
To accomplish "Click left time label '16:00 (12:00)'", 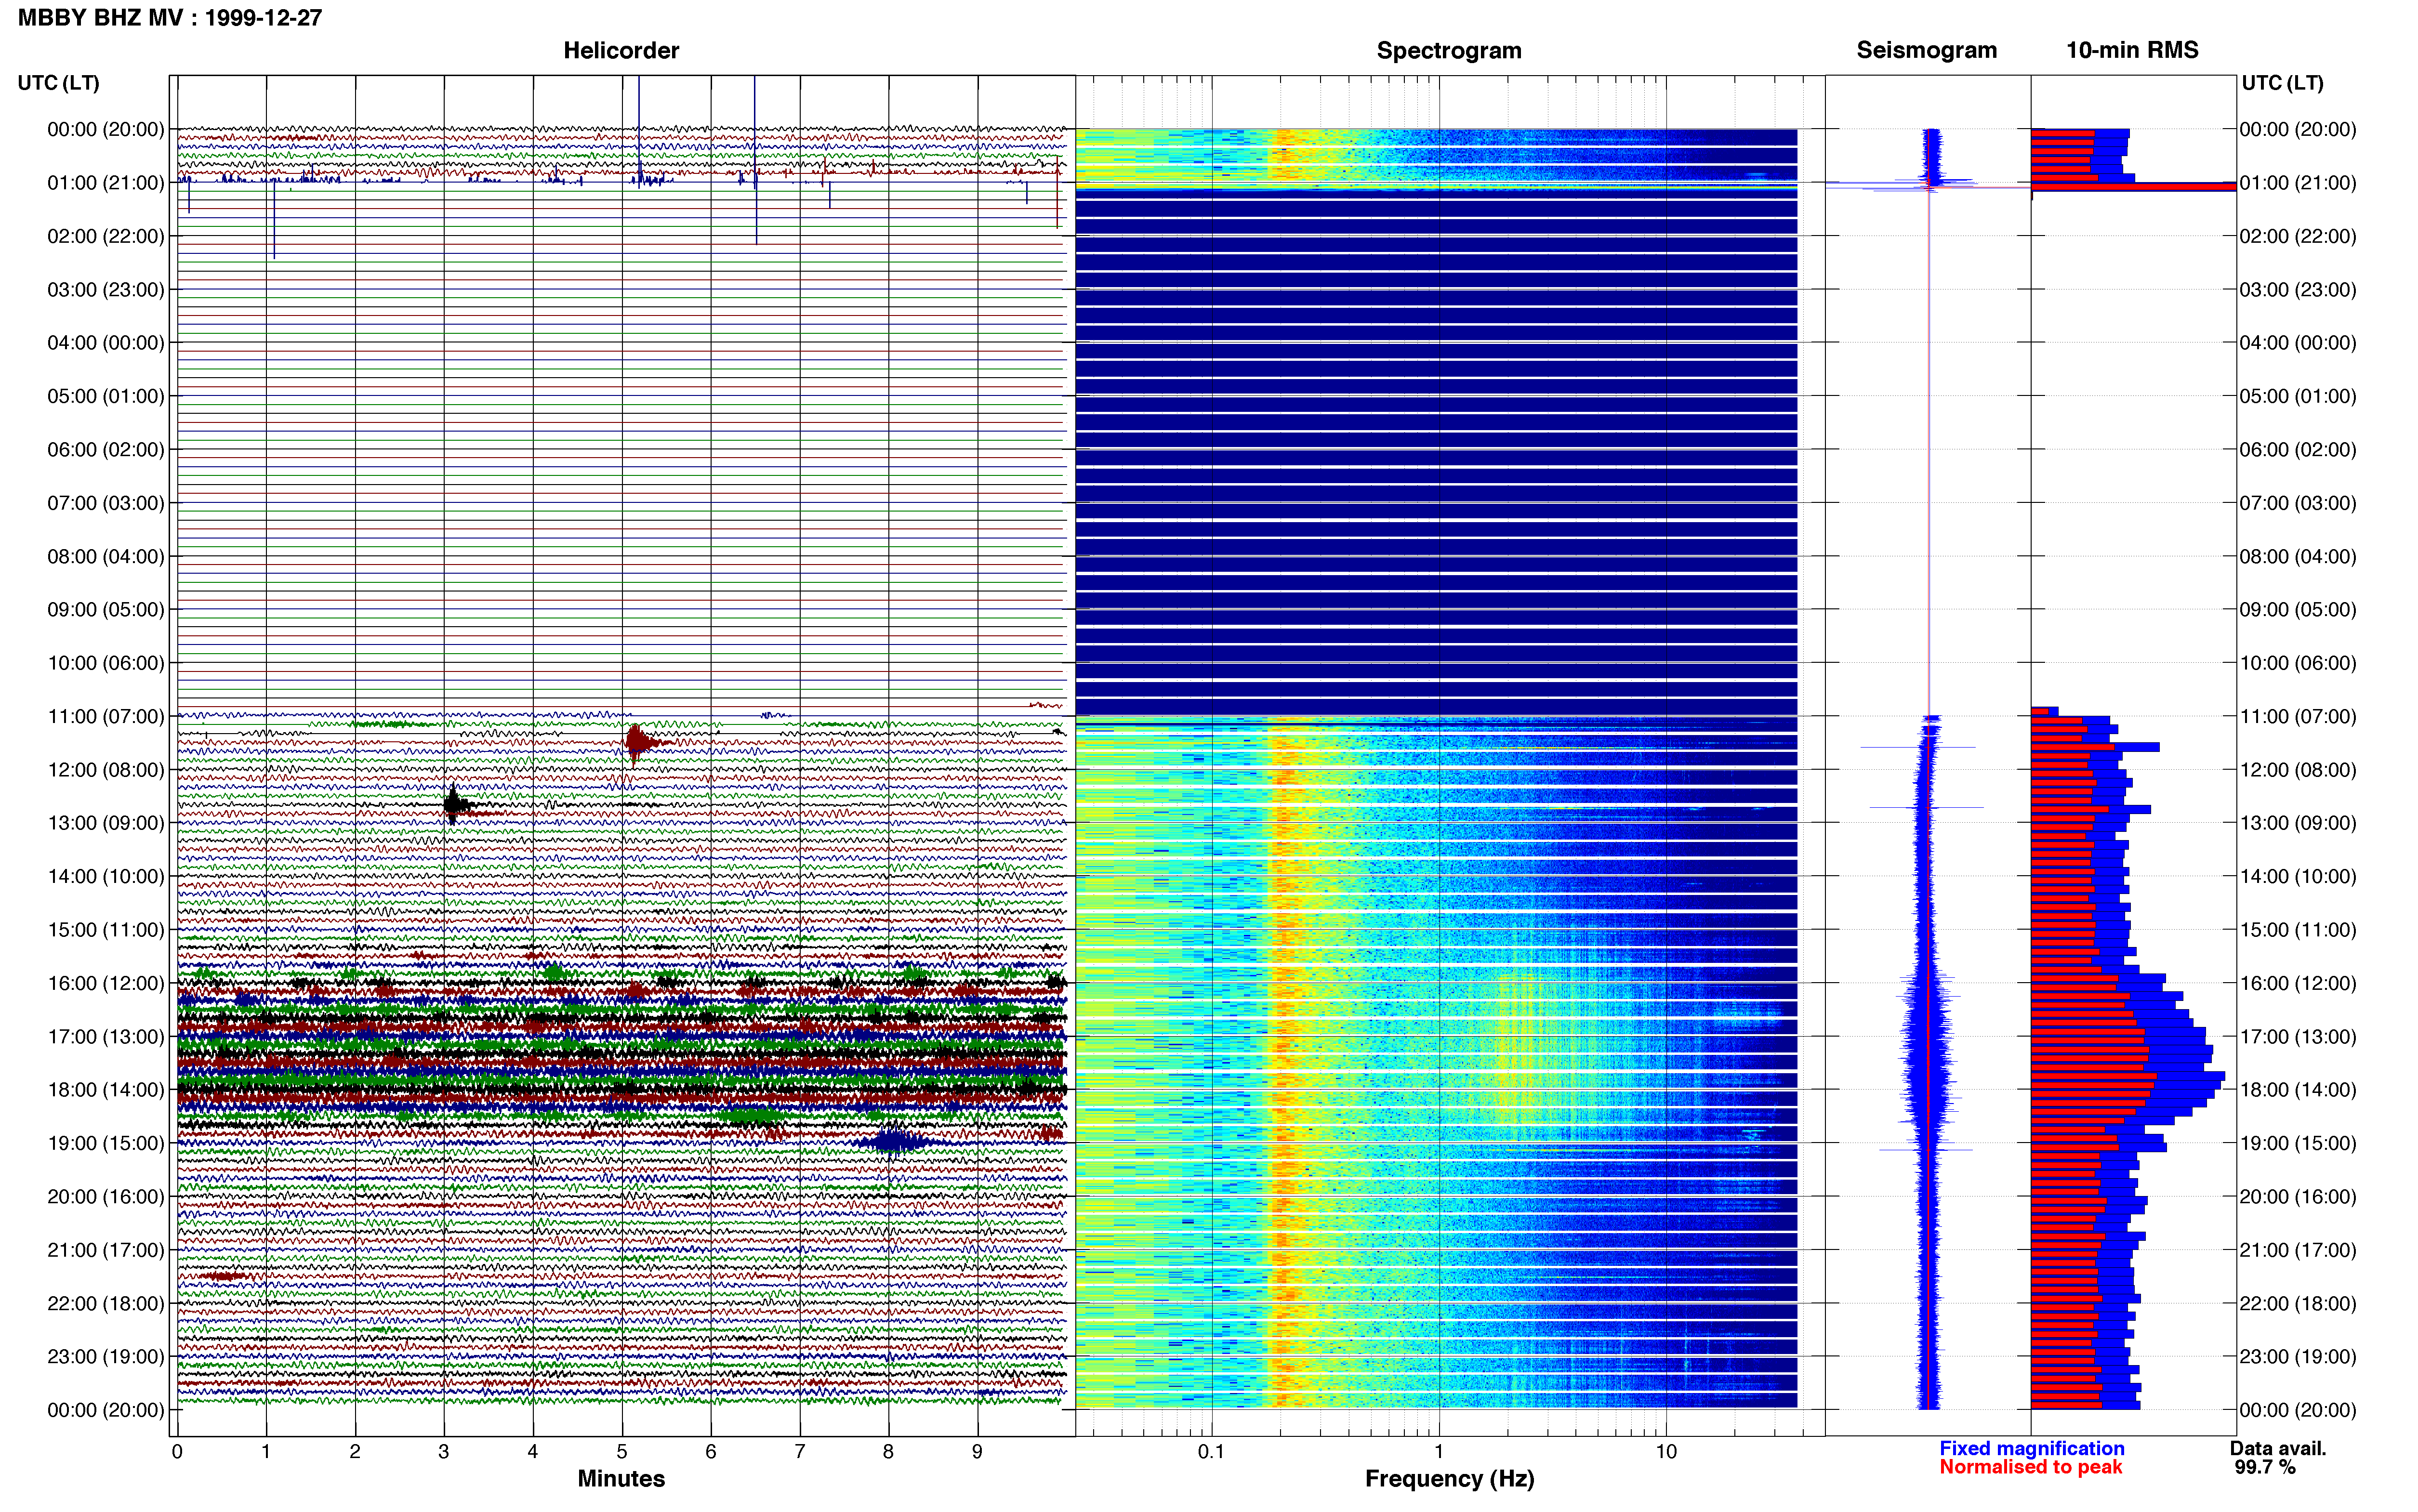I will [x=106, y=983].
